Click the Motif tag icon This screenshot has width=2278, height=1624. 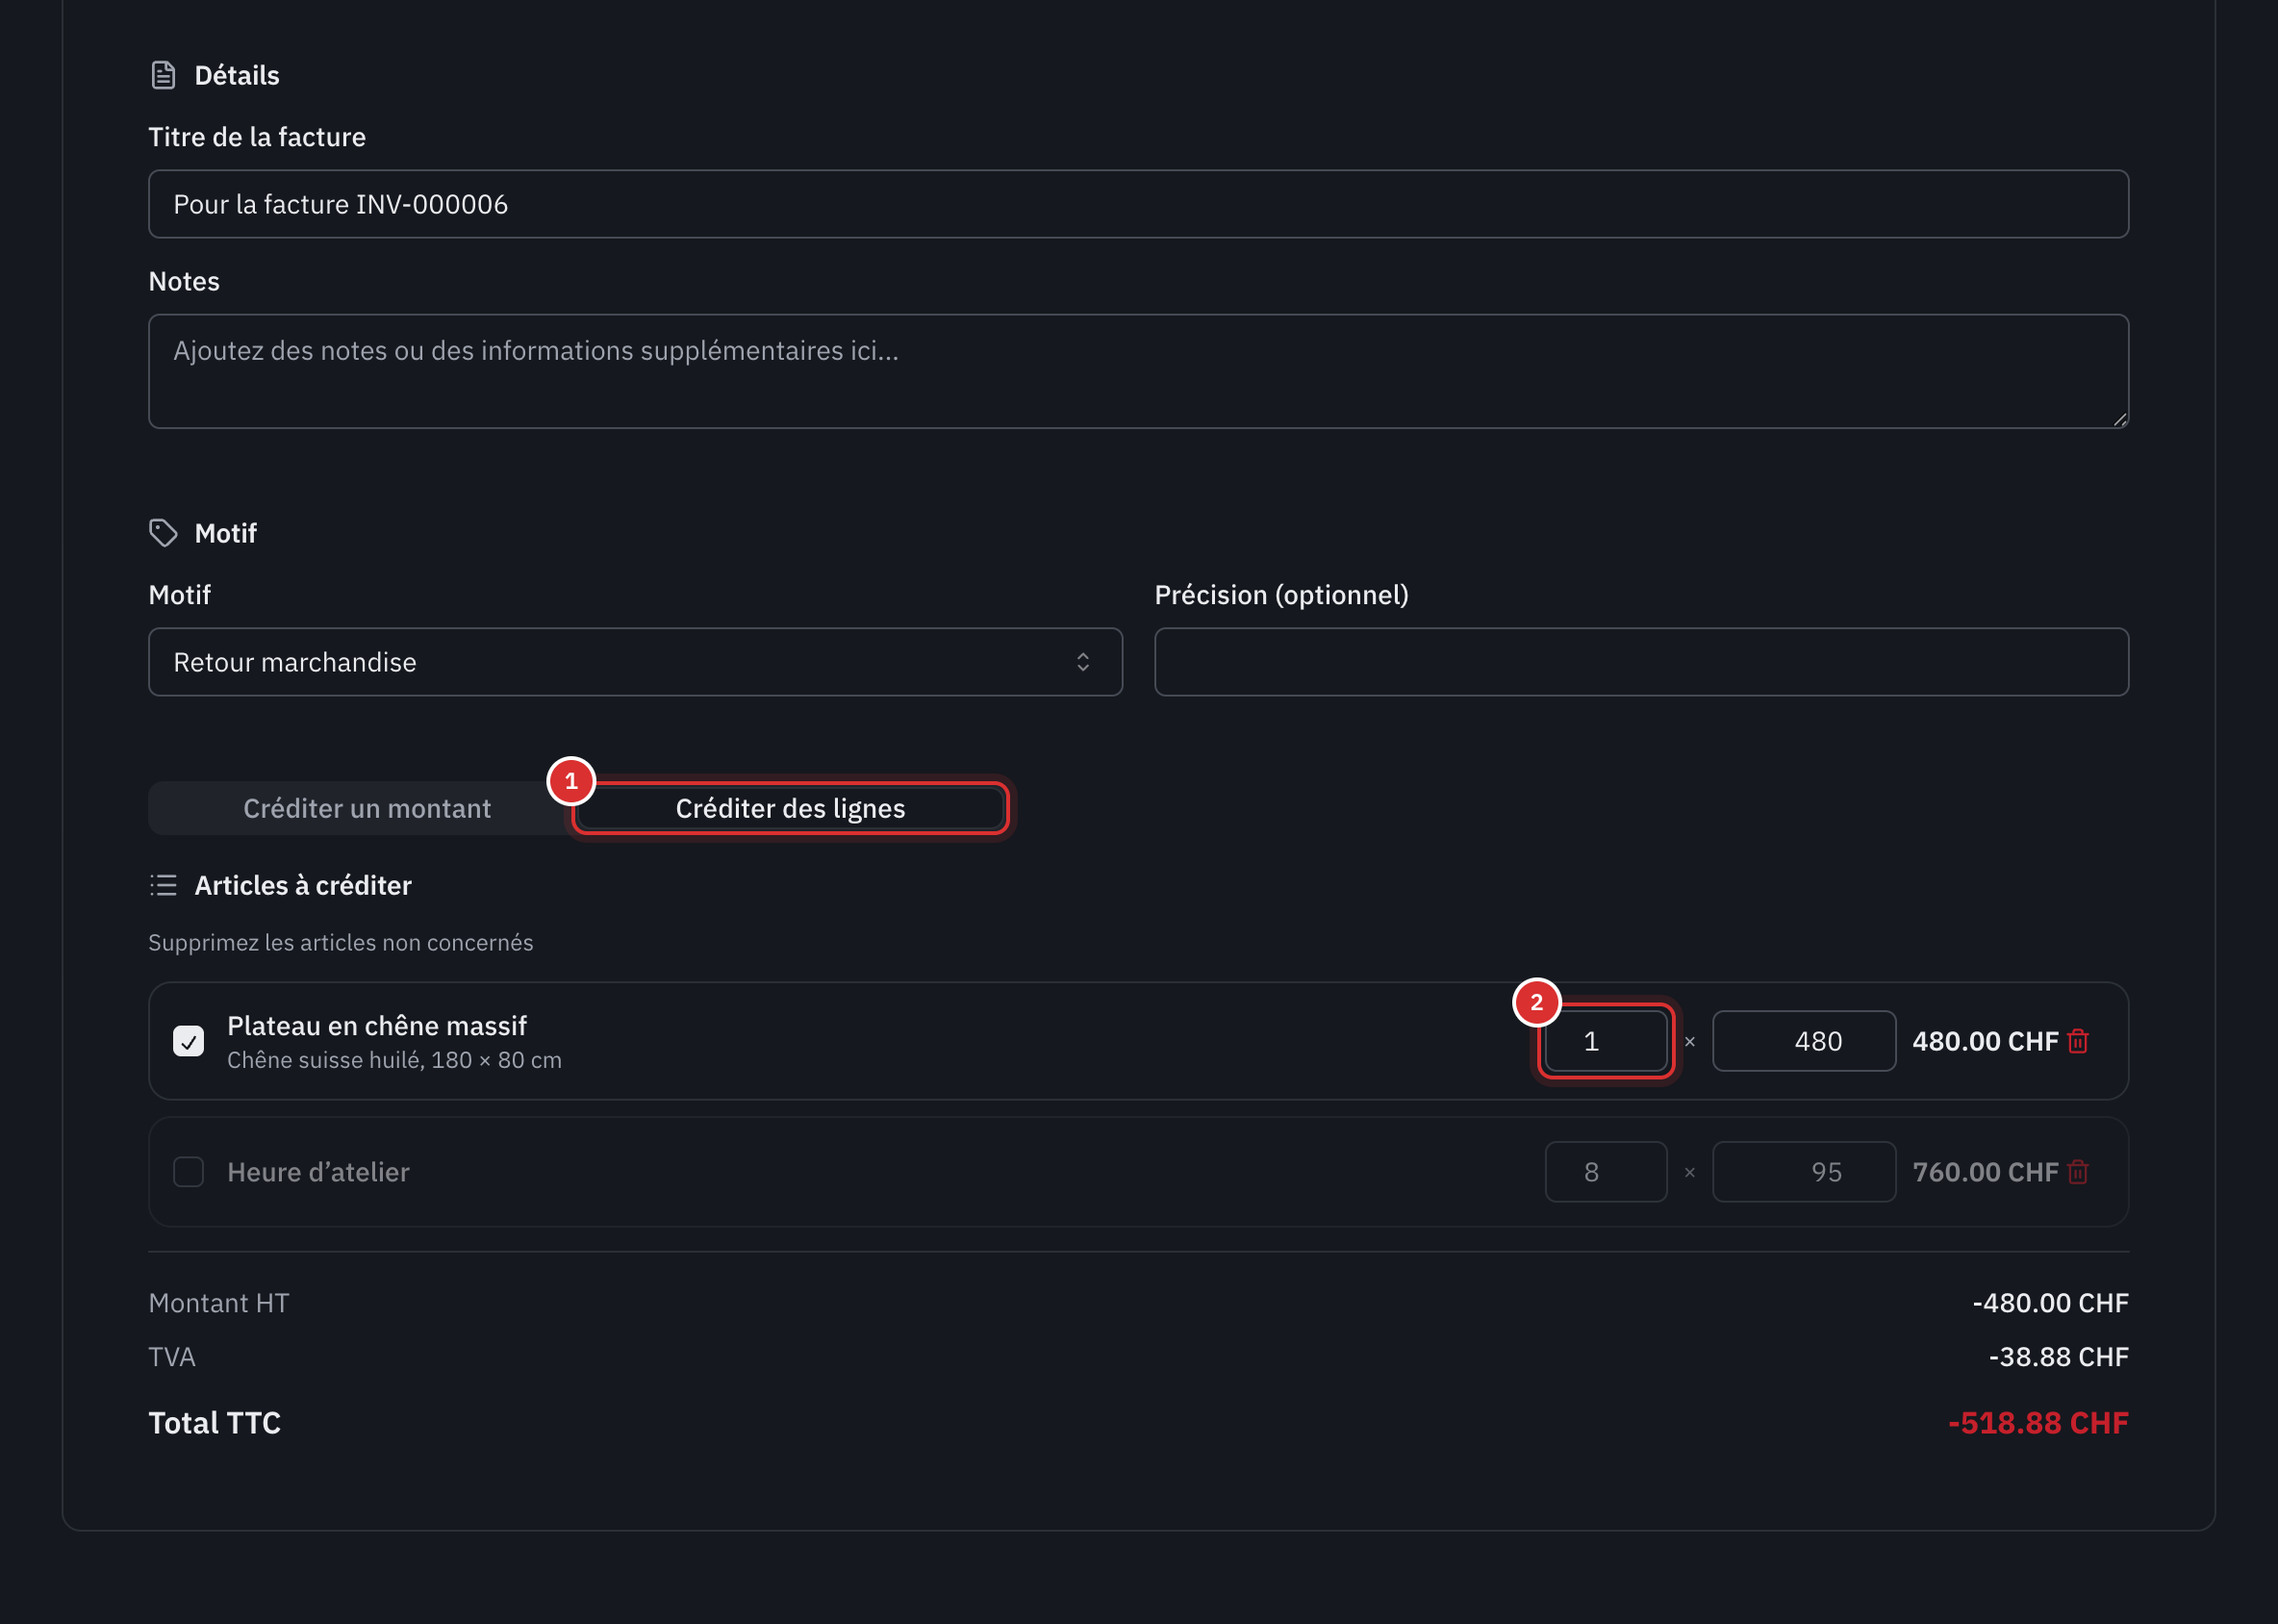163,533
